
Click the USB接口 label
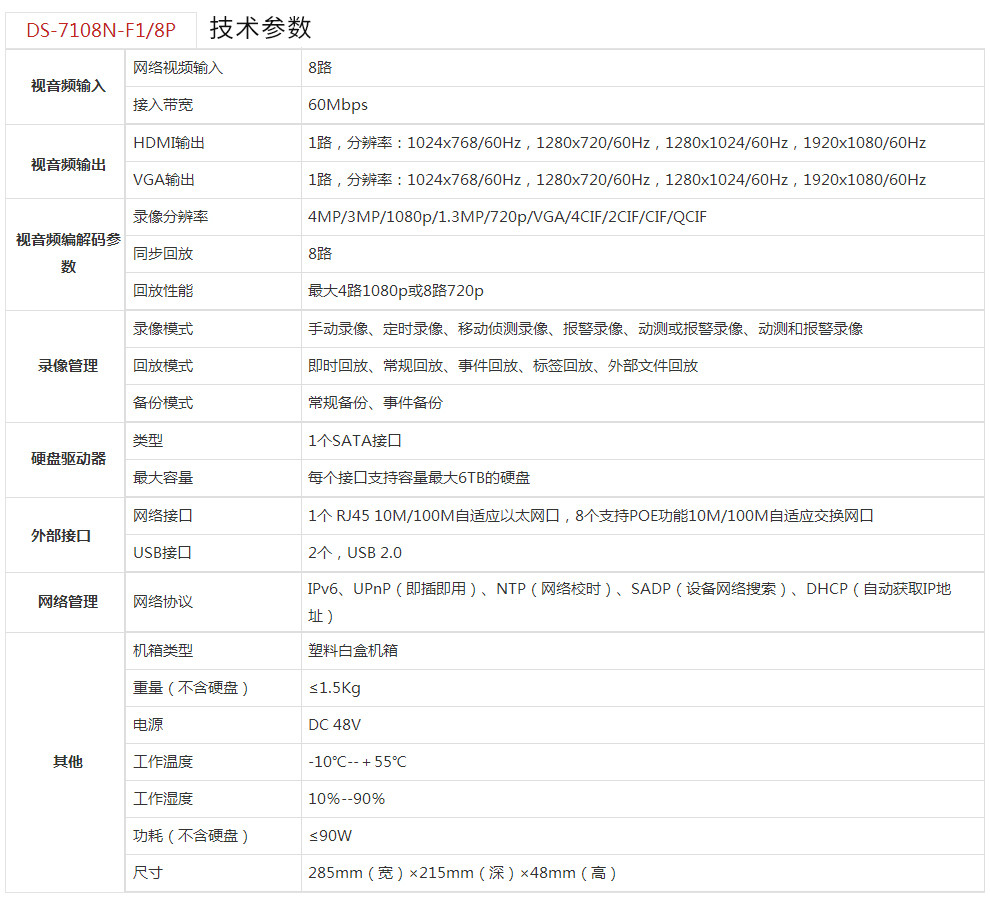(x=162, y=553)
